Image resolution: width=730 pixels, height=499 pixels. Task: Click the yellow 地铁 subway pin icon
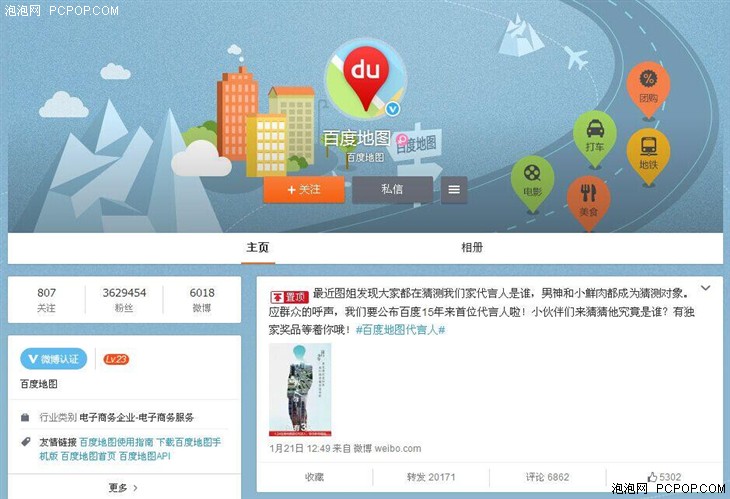coord(648,155)
